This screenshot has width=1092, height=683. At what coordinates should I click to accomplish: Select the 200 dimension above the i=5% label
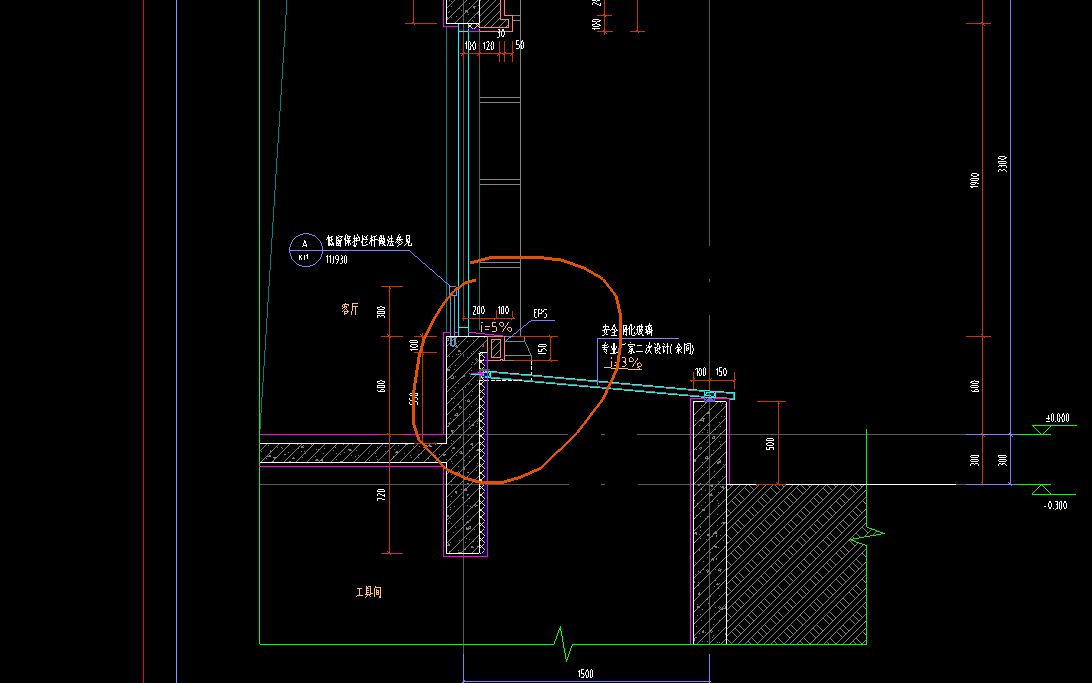[x=478, y=311]
